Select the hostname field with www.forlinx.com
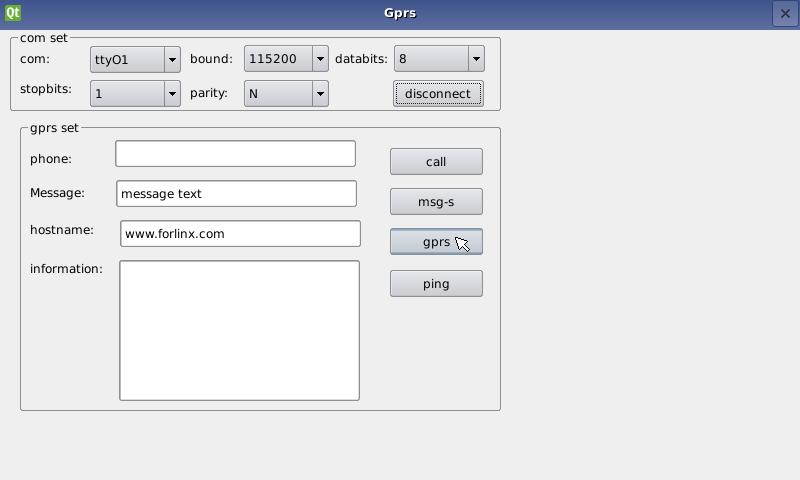 (x=240, y=234)
